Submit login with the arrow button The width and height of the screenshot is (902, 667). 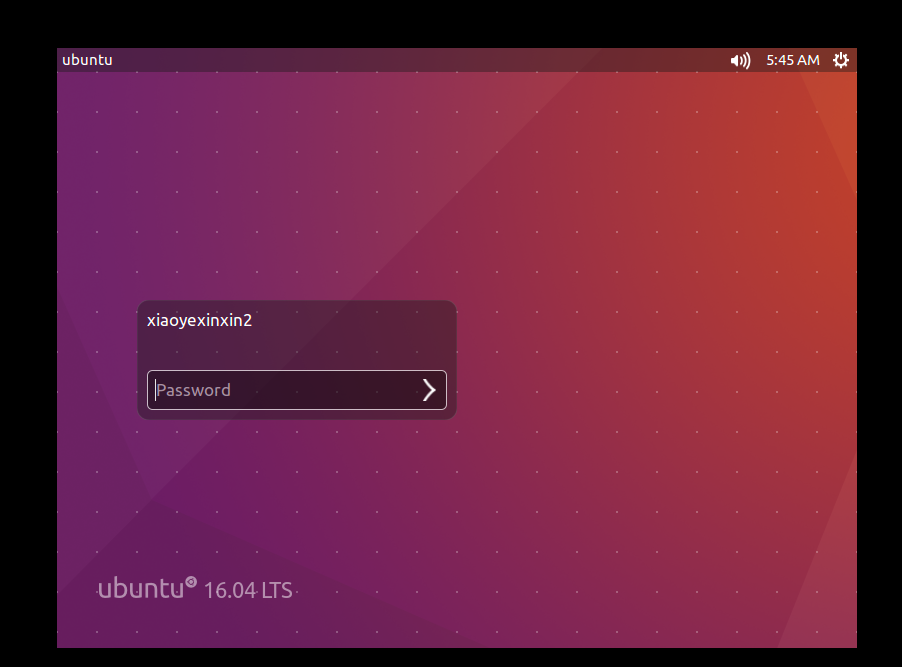pos(429,390)
